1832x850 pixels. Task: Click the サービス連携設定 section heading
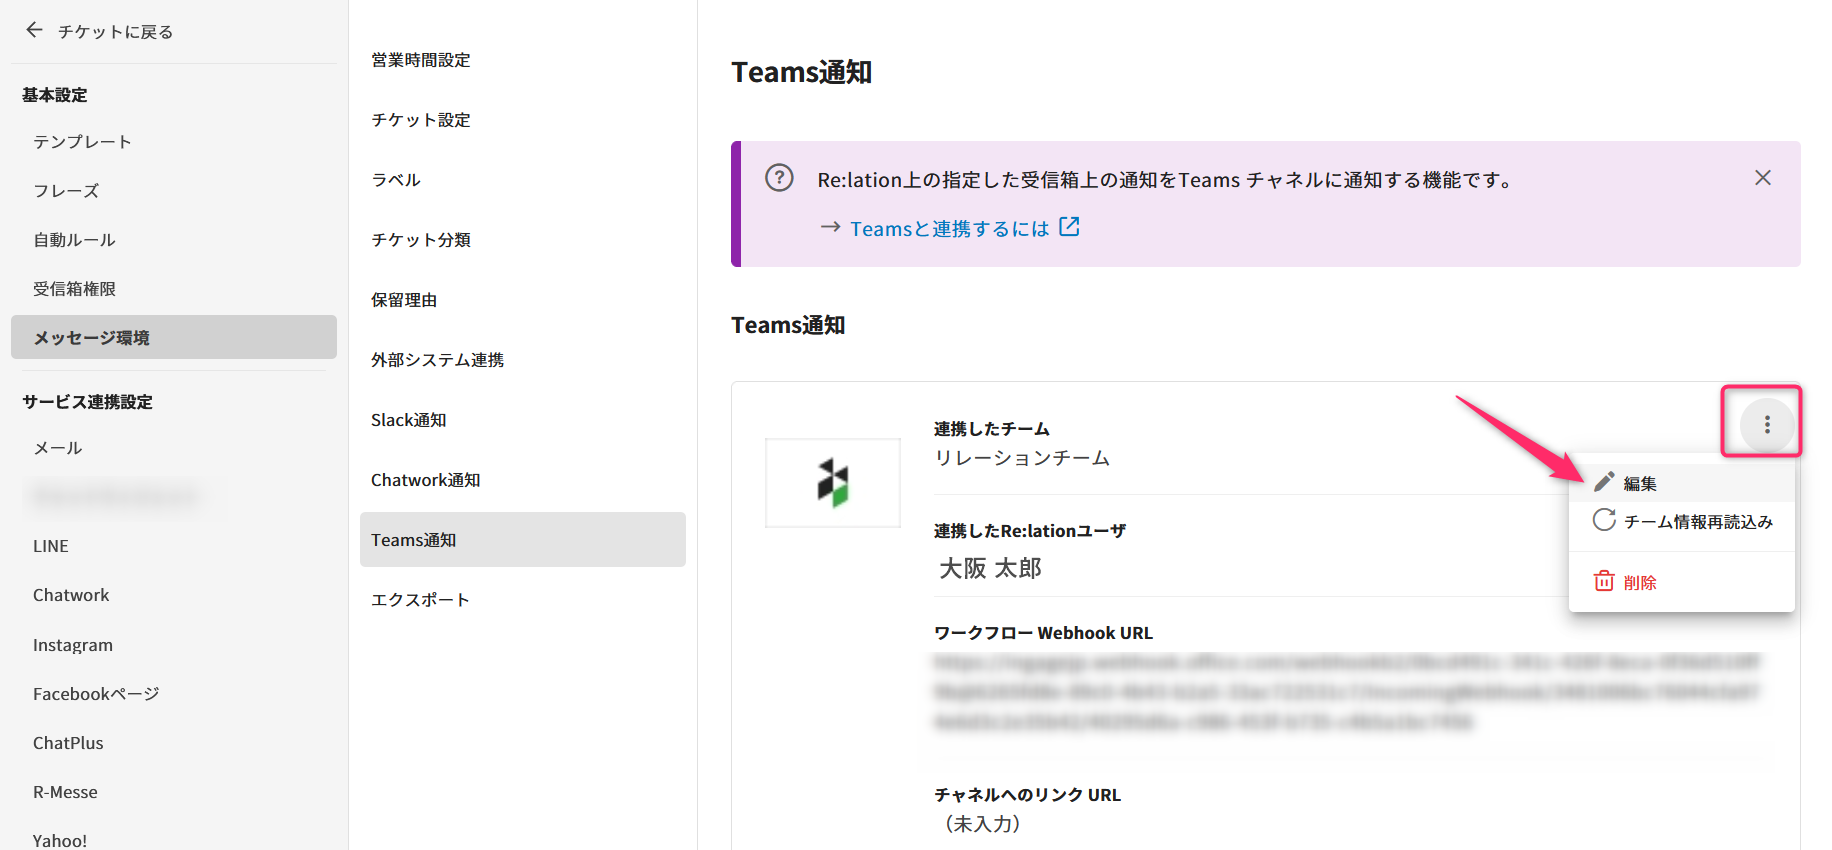pyautogui.click(x=87, y=402)
